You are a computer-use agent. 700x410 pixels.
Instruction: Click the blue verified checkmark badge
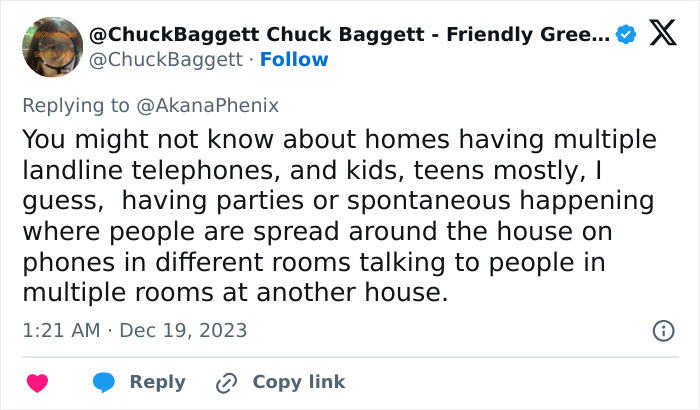tap(626, 35)
